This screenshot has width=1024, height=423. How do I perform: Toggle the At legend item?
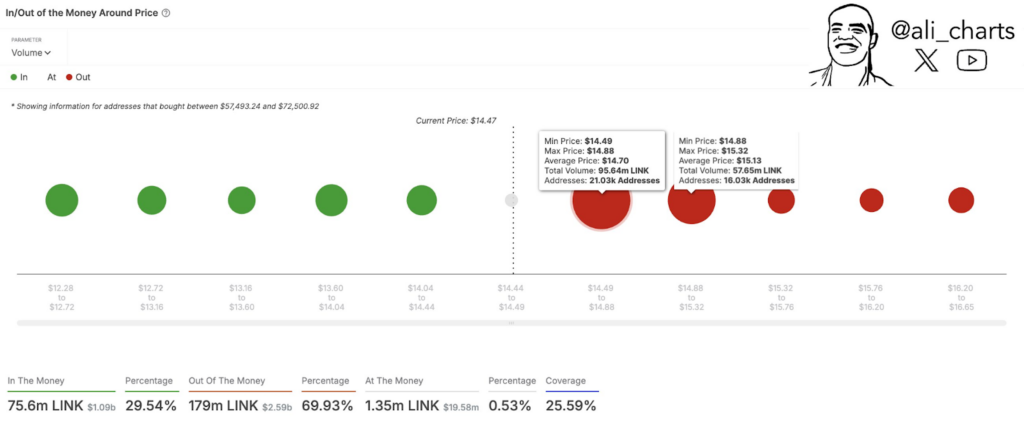pyautogui.click(x=52, y=77)
